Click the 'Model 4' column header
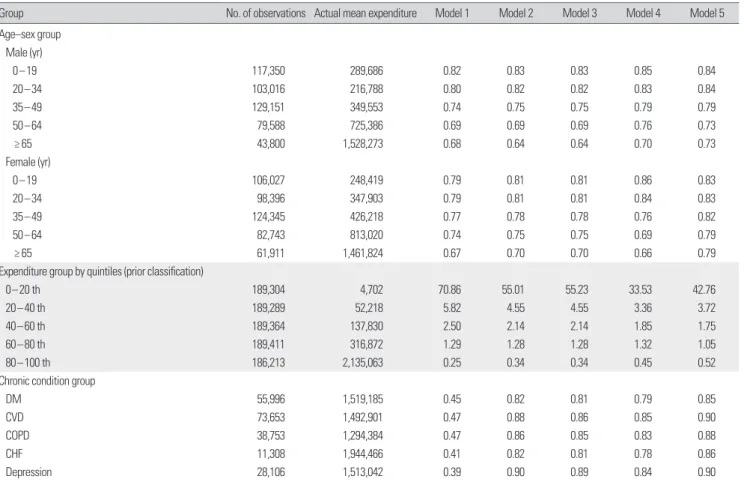The width and height of the screenshot is (744, 482). point(643,13)
